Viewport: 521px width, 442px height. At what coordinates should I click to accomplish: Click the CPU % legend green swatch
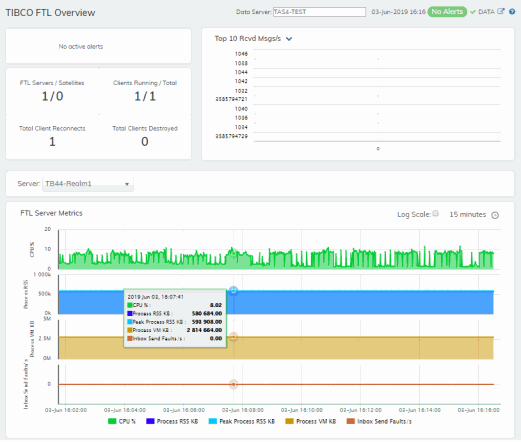point(112,421)
